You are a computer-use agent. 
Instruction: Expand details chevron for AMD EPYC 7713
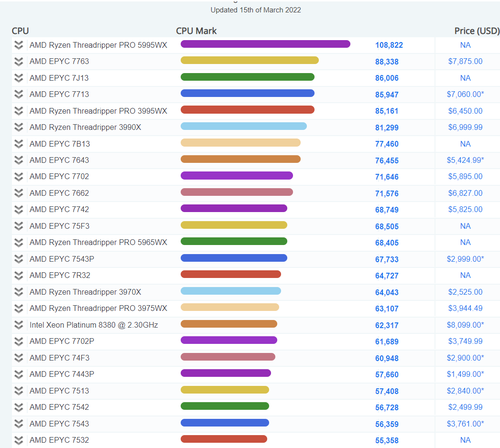pos(19,94)
